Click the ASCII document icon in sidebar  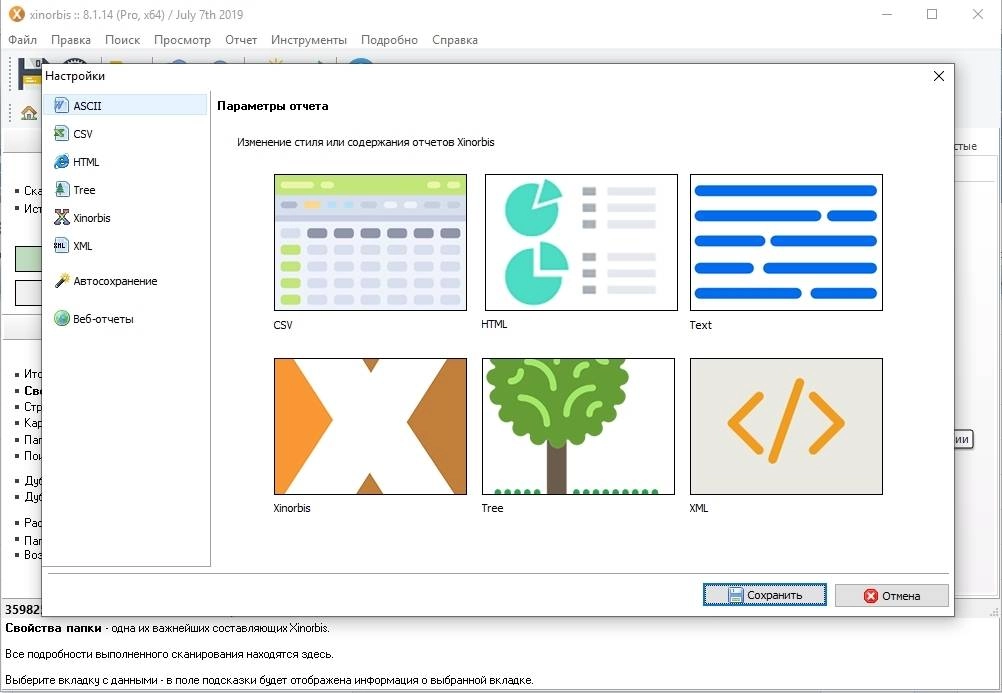coord(61,105)
